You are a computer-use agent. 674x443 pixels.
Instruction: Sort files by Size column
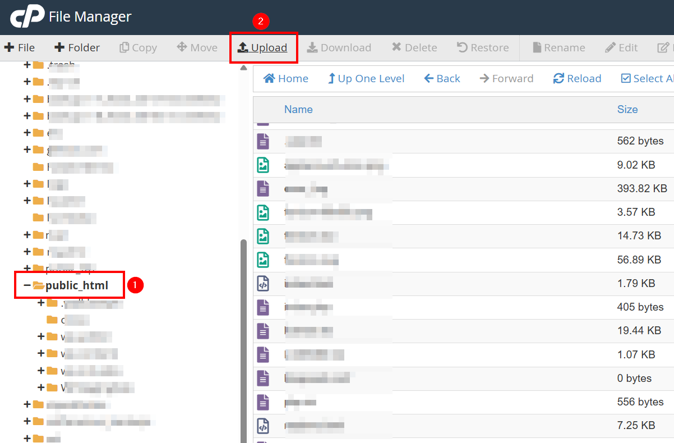[628, 110]
